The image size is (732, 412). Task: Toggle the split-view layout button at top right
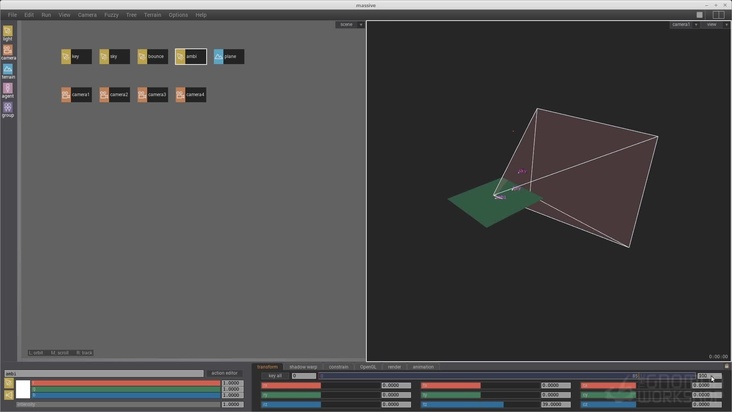(x=718, y=15)
